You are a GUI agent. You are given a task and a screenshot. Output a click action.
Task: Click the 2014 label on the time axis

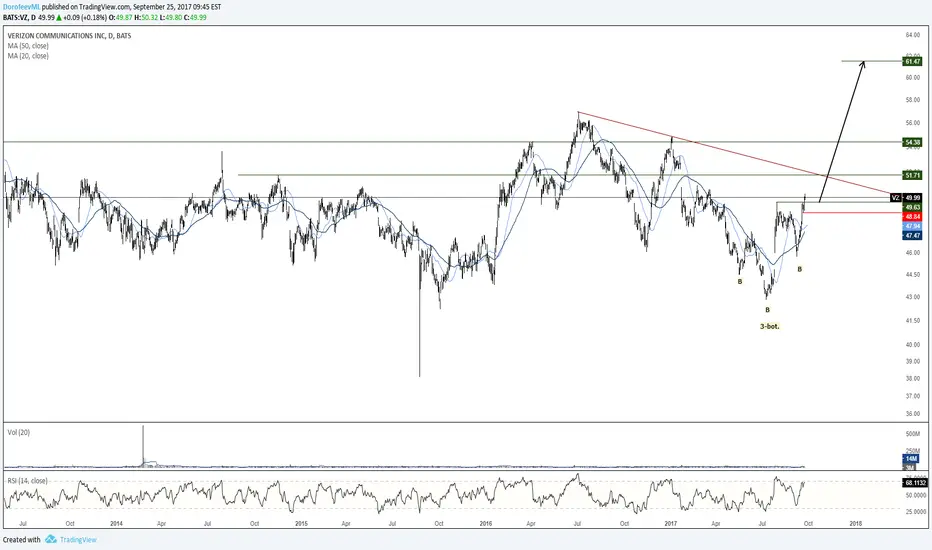click(116, 524)
